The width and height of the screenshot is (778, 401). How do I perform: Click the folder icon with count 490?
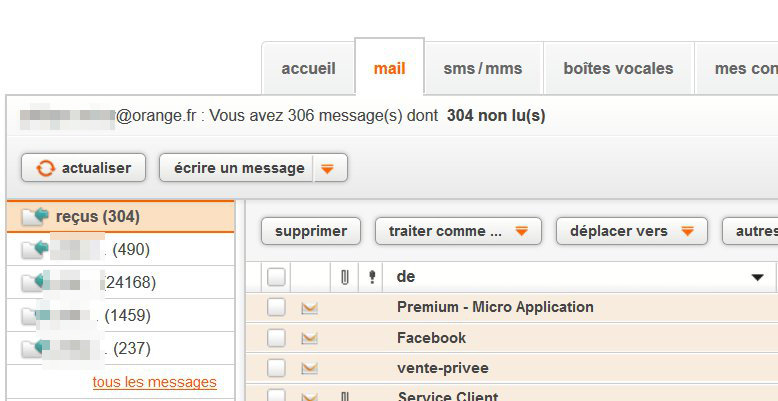coord(35,249)
